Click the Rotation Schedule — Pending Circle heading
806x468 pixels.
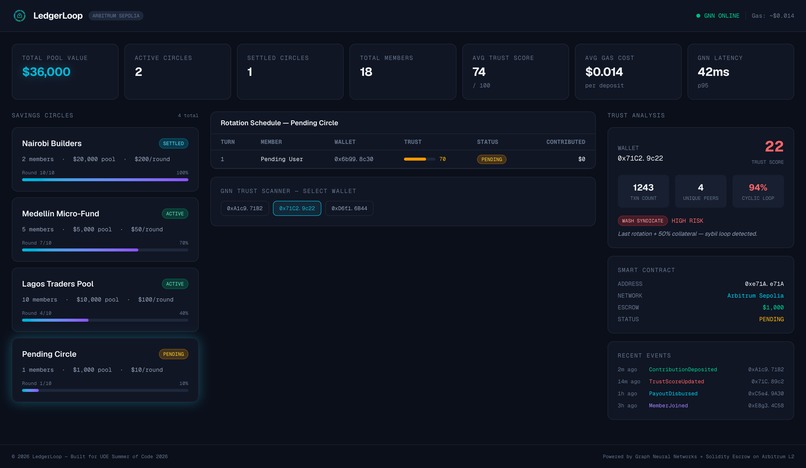click(279, 123)
